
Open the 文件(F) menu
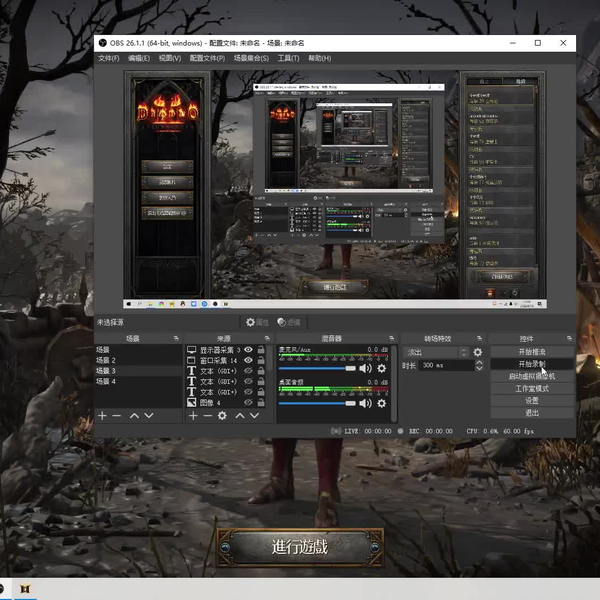pos(109,58)
